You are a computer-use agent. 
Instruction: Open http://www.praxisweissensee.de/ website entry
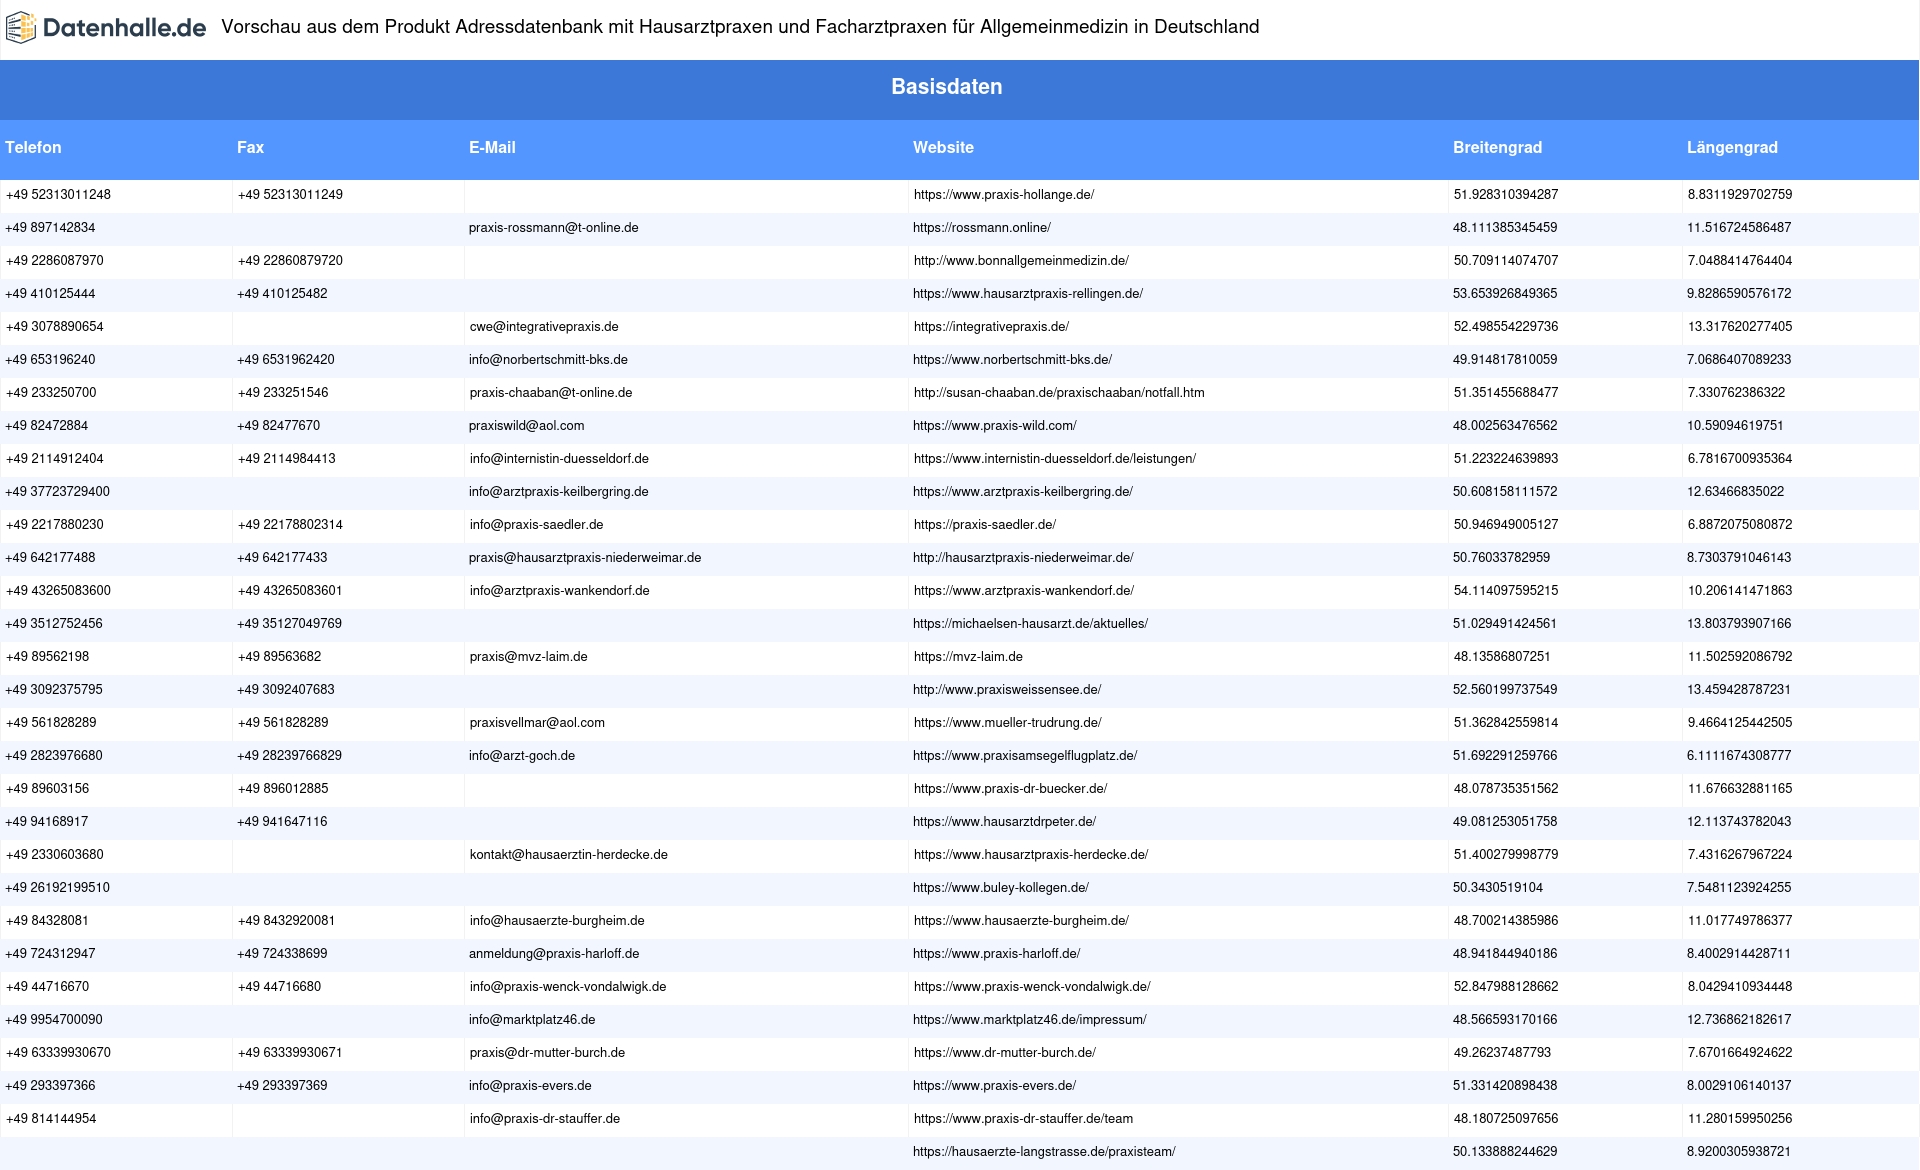[1007, 690]
